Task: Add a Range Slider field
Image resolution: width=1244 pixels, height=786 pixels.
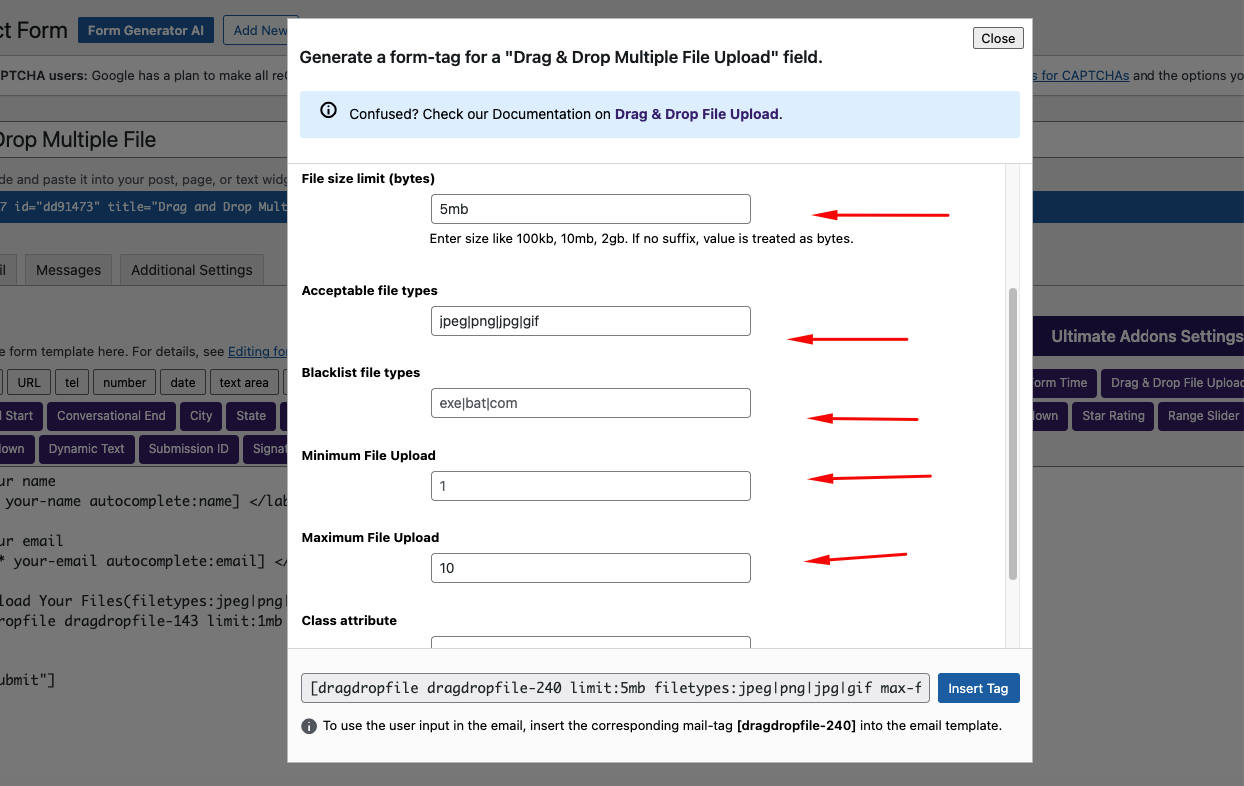Action: click(1205, 416)
